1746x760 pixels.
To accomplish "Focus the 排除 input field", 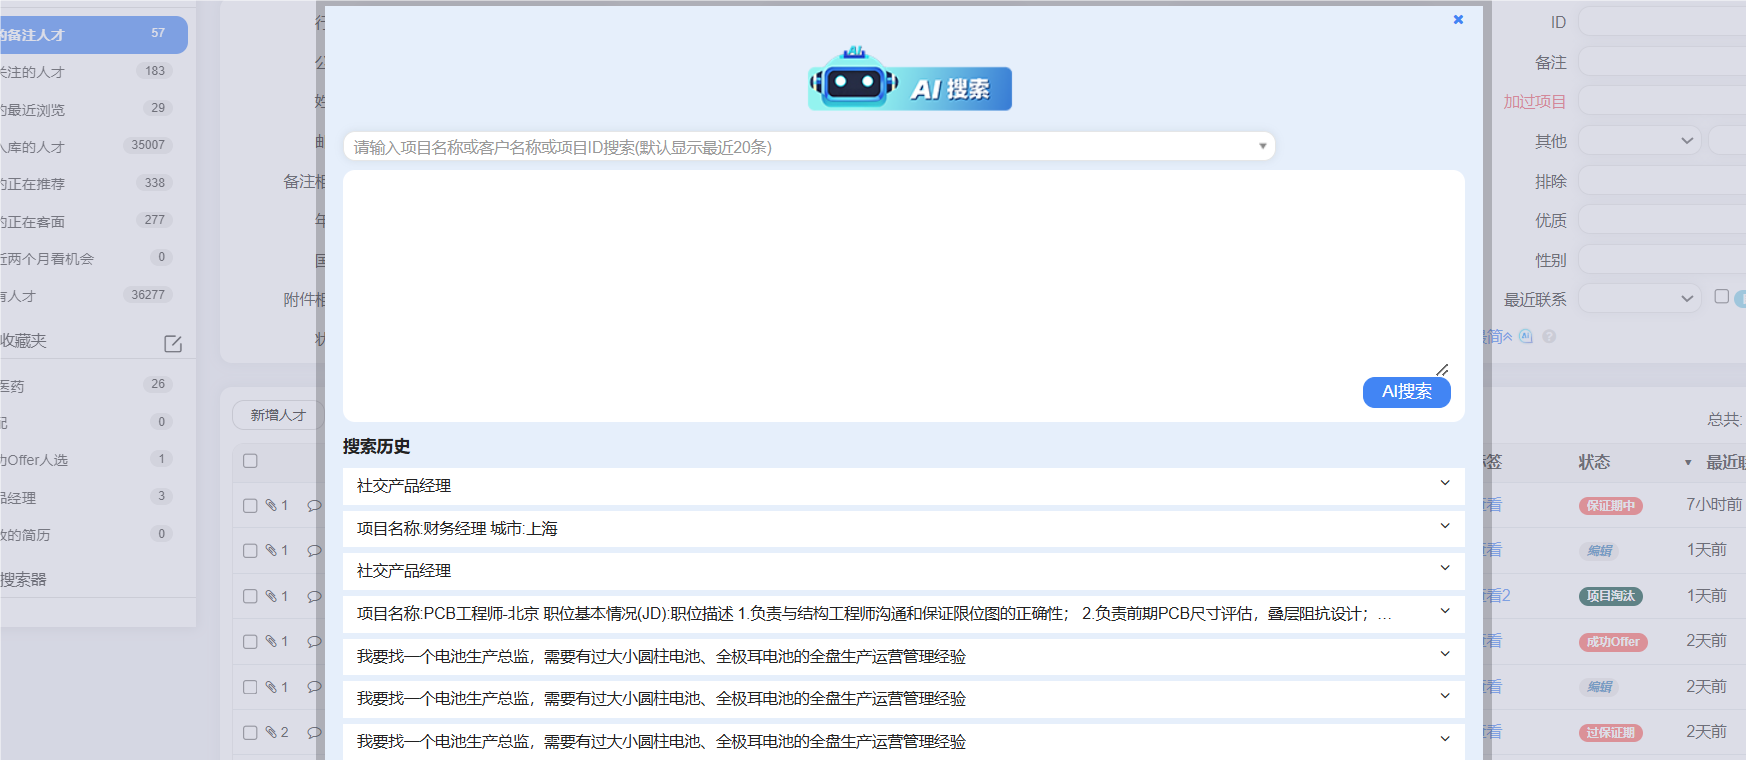I will (x=1662, y=181).
